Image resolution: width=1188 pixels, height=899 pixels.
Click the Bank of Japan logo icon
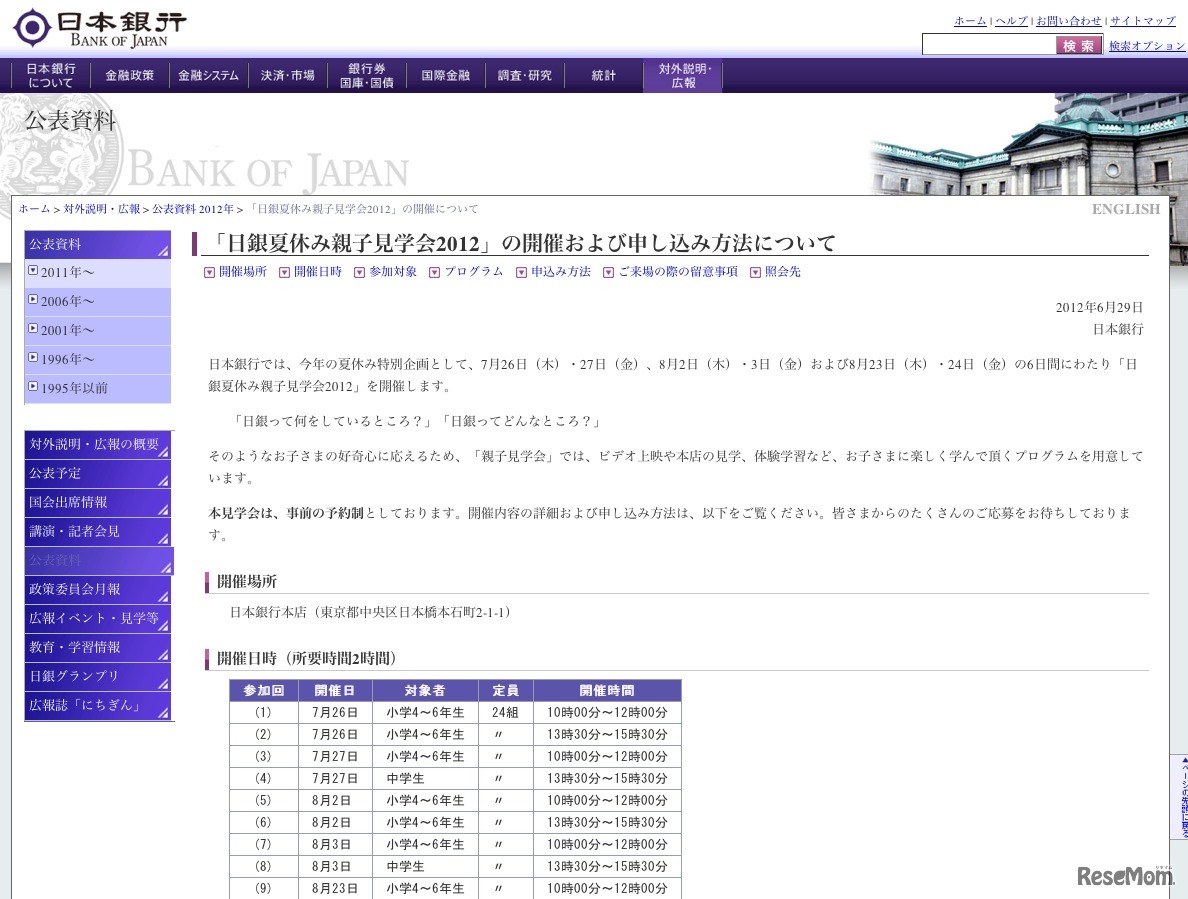pyautogui.click(x=33, y=27)
